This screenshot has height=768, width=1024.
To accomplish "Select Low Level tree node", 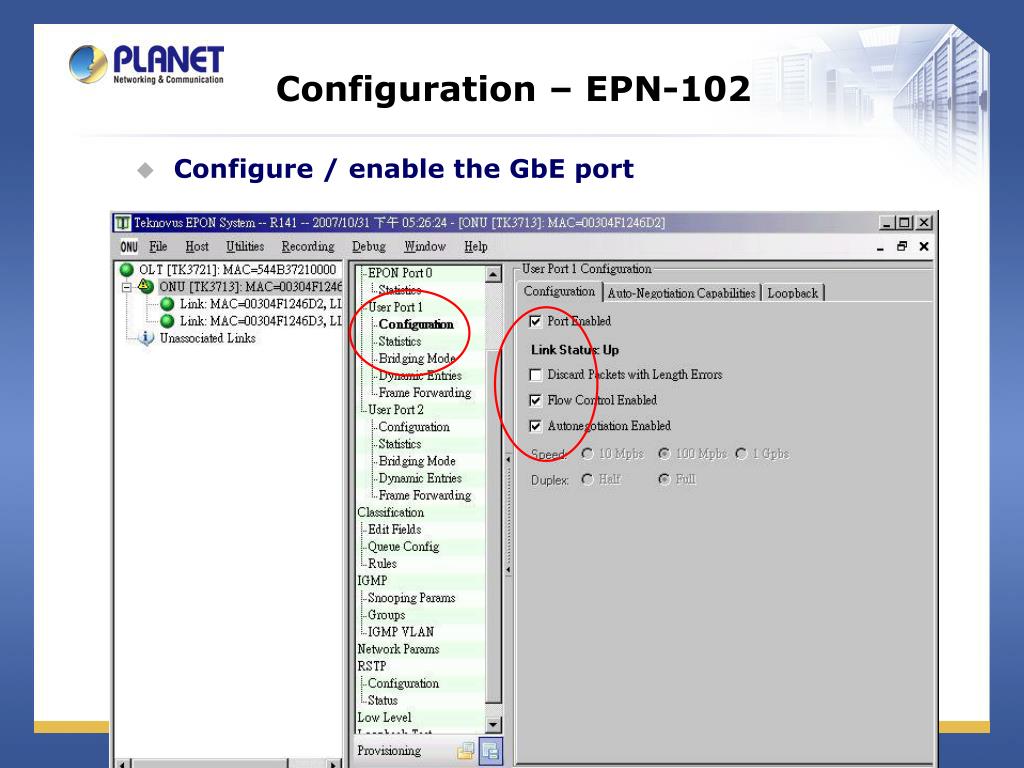I will 384,717.
